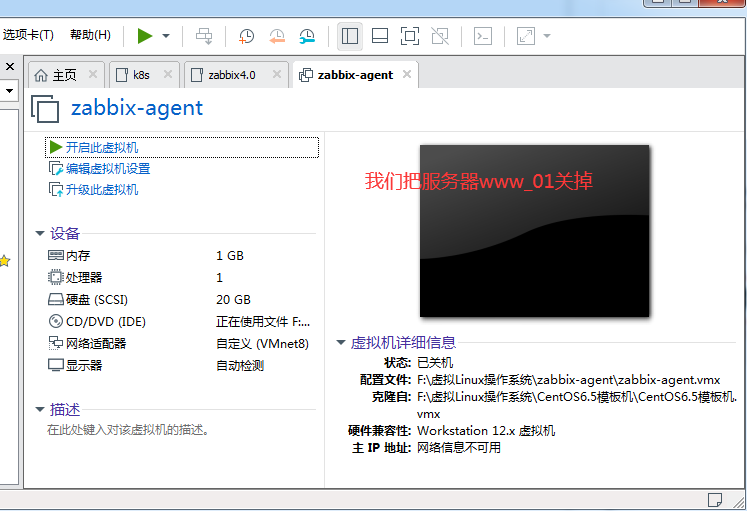Select the CD/DVD (IDE) device row
This screenshot has width=747, height=511.
pos(181,321)
